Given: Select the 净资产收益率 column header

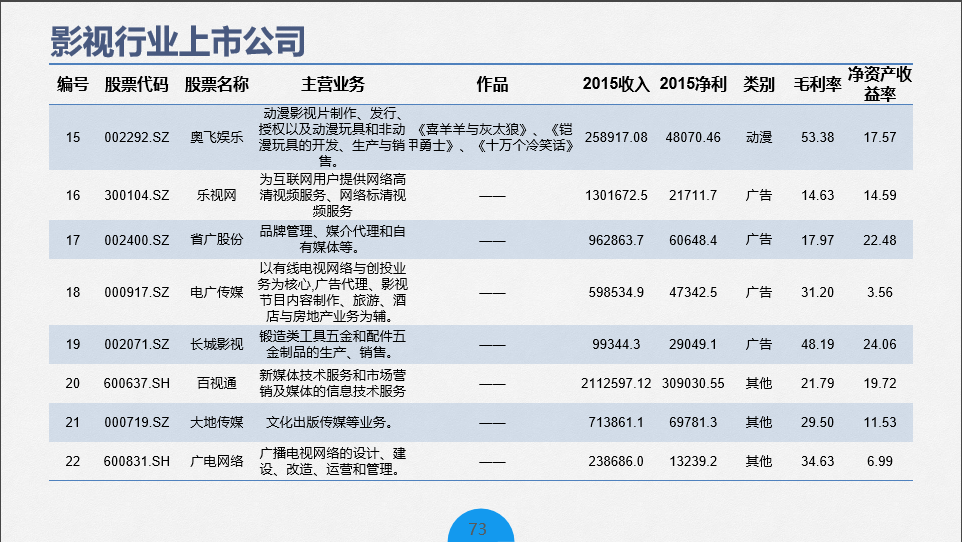Looking at the screenshot, I should pos(880,84).
